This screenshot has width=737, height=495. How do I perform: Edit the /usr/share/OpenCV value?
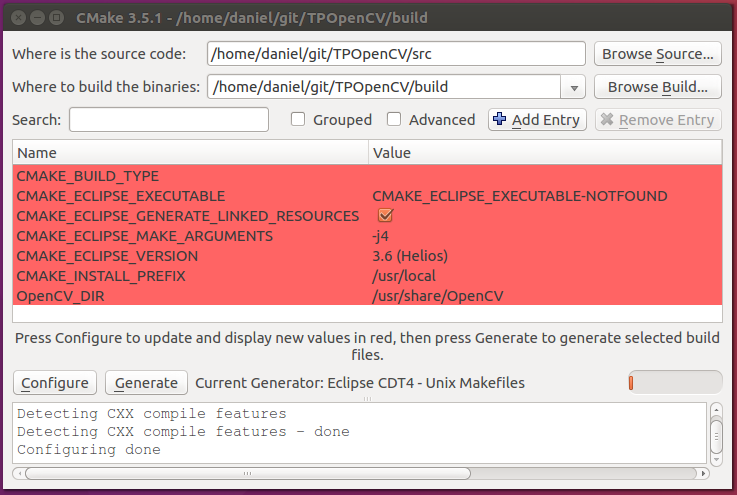click(438, 296)
